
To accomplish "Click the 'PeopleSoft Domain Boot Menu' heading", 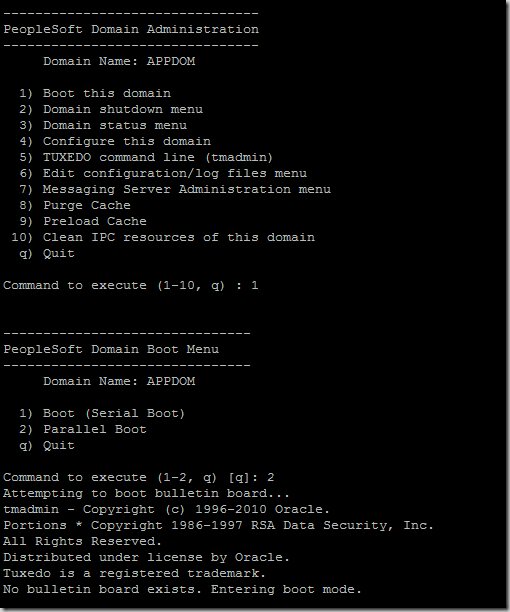I will click(111, 349).
